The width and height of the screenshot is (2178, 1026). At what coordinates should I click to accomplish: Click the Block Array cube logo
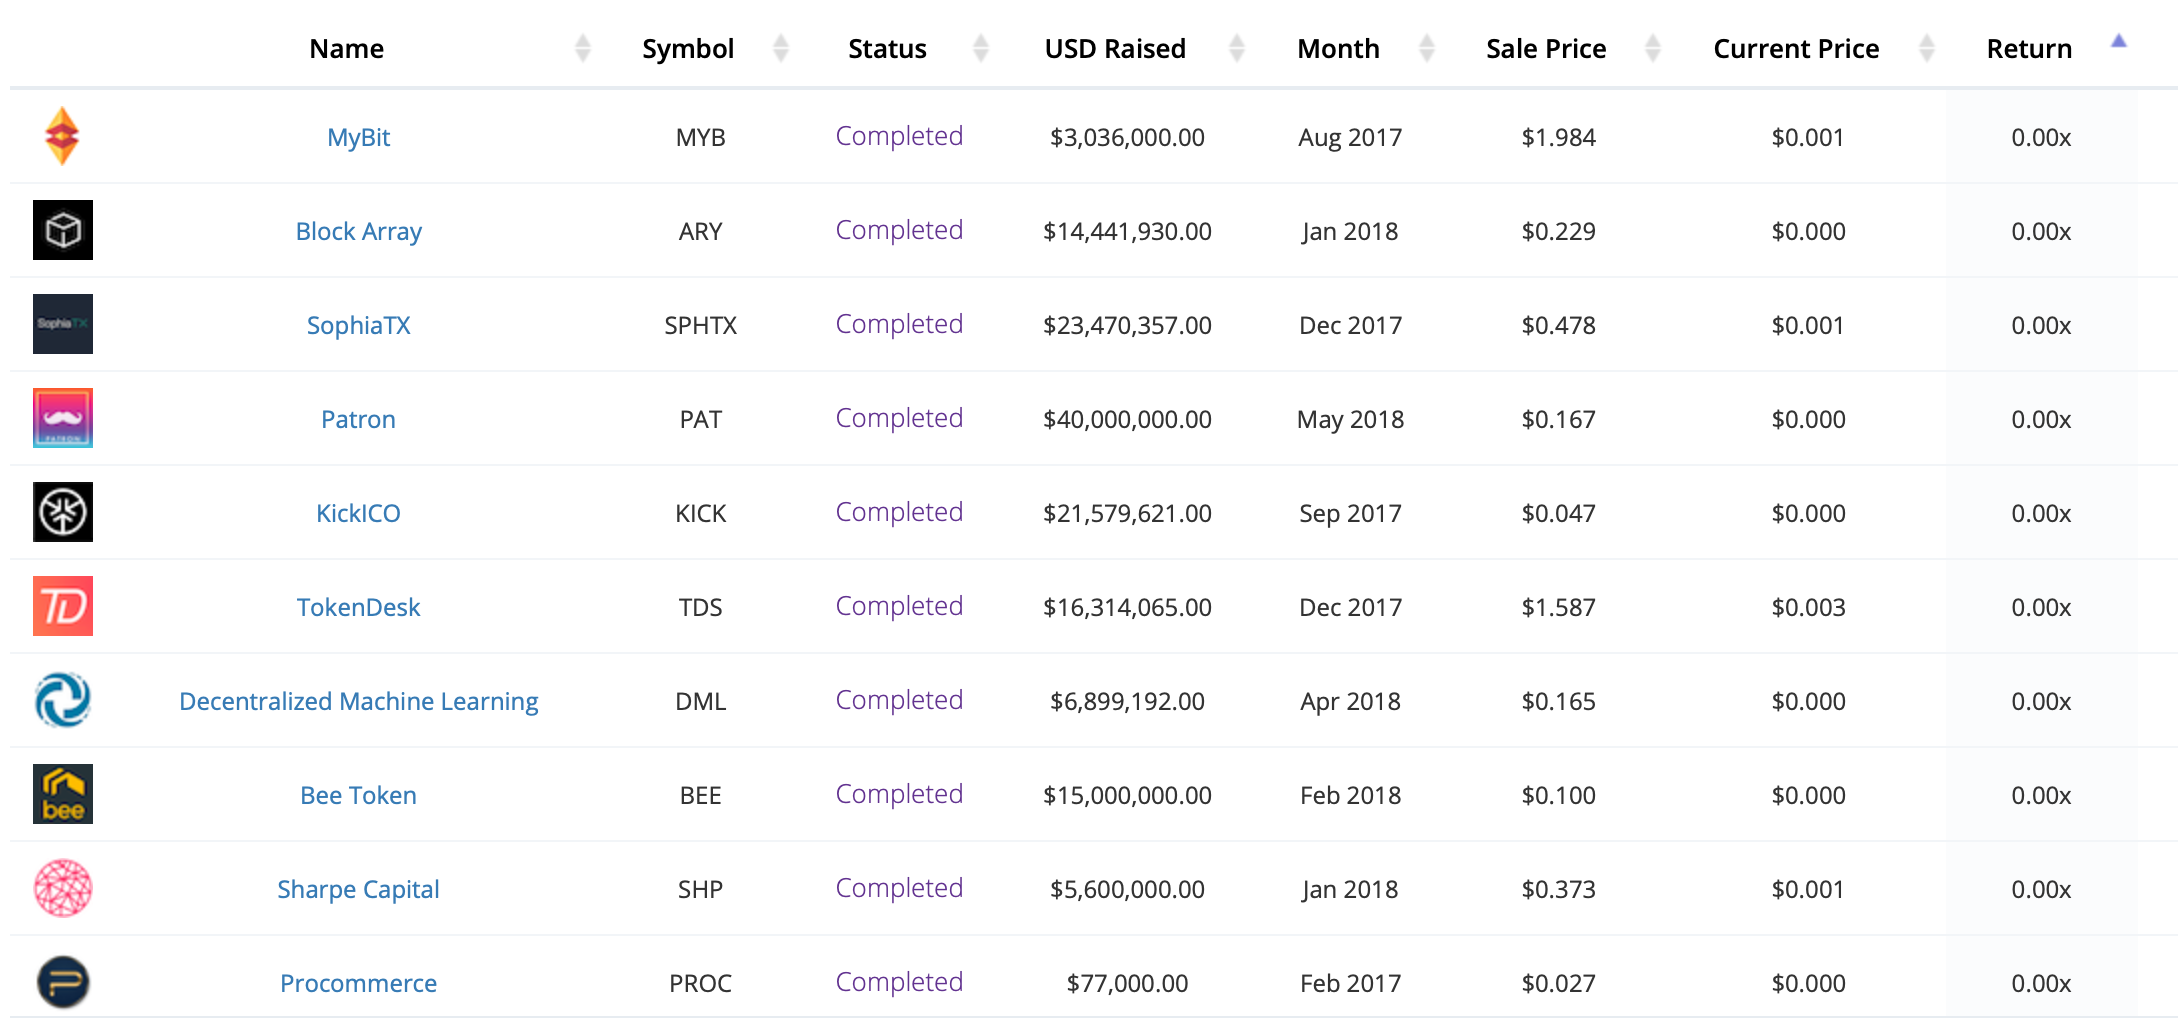(62, 230)
